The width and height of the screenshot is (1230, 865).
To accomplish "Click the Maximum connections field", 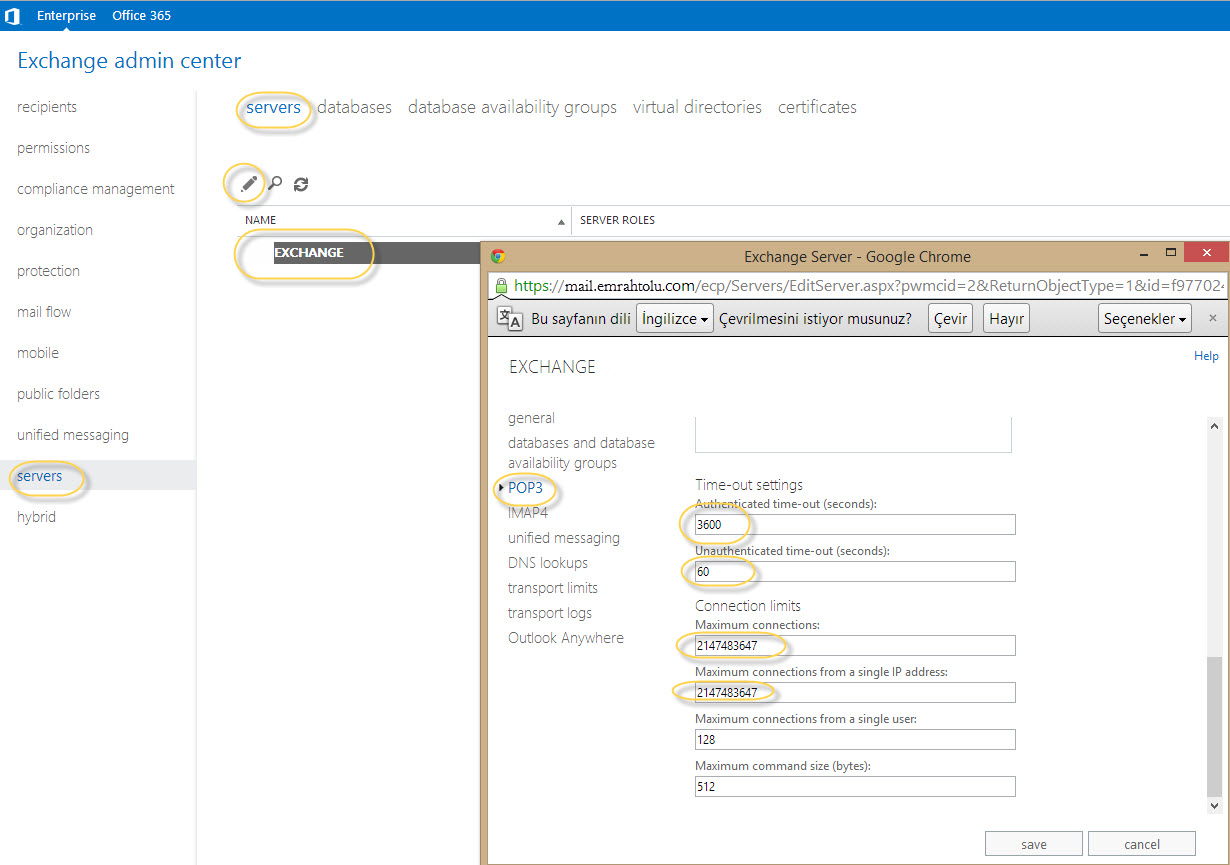I will tap(855, 645).
